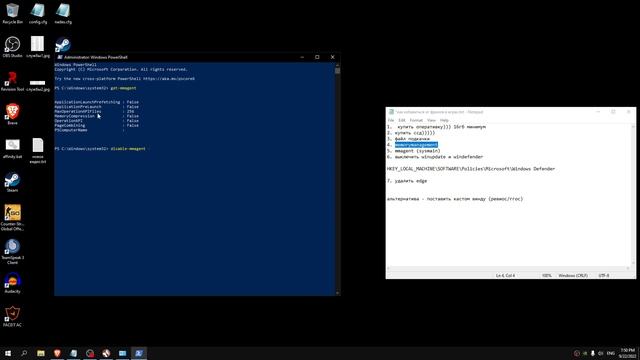Click the HKEY_LOCAL_MACHINE registry path line in Notepad

click(x=471, y=169)
